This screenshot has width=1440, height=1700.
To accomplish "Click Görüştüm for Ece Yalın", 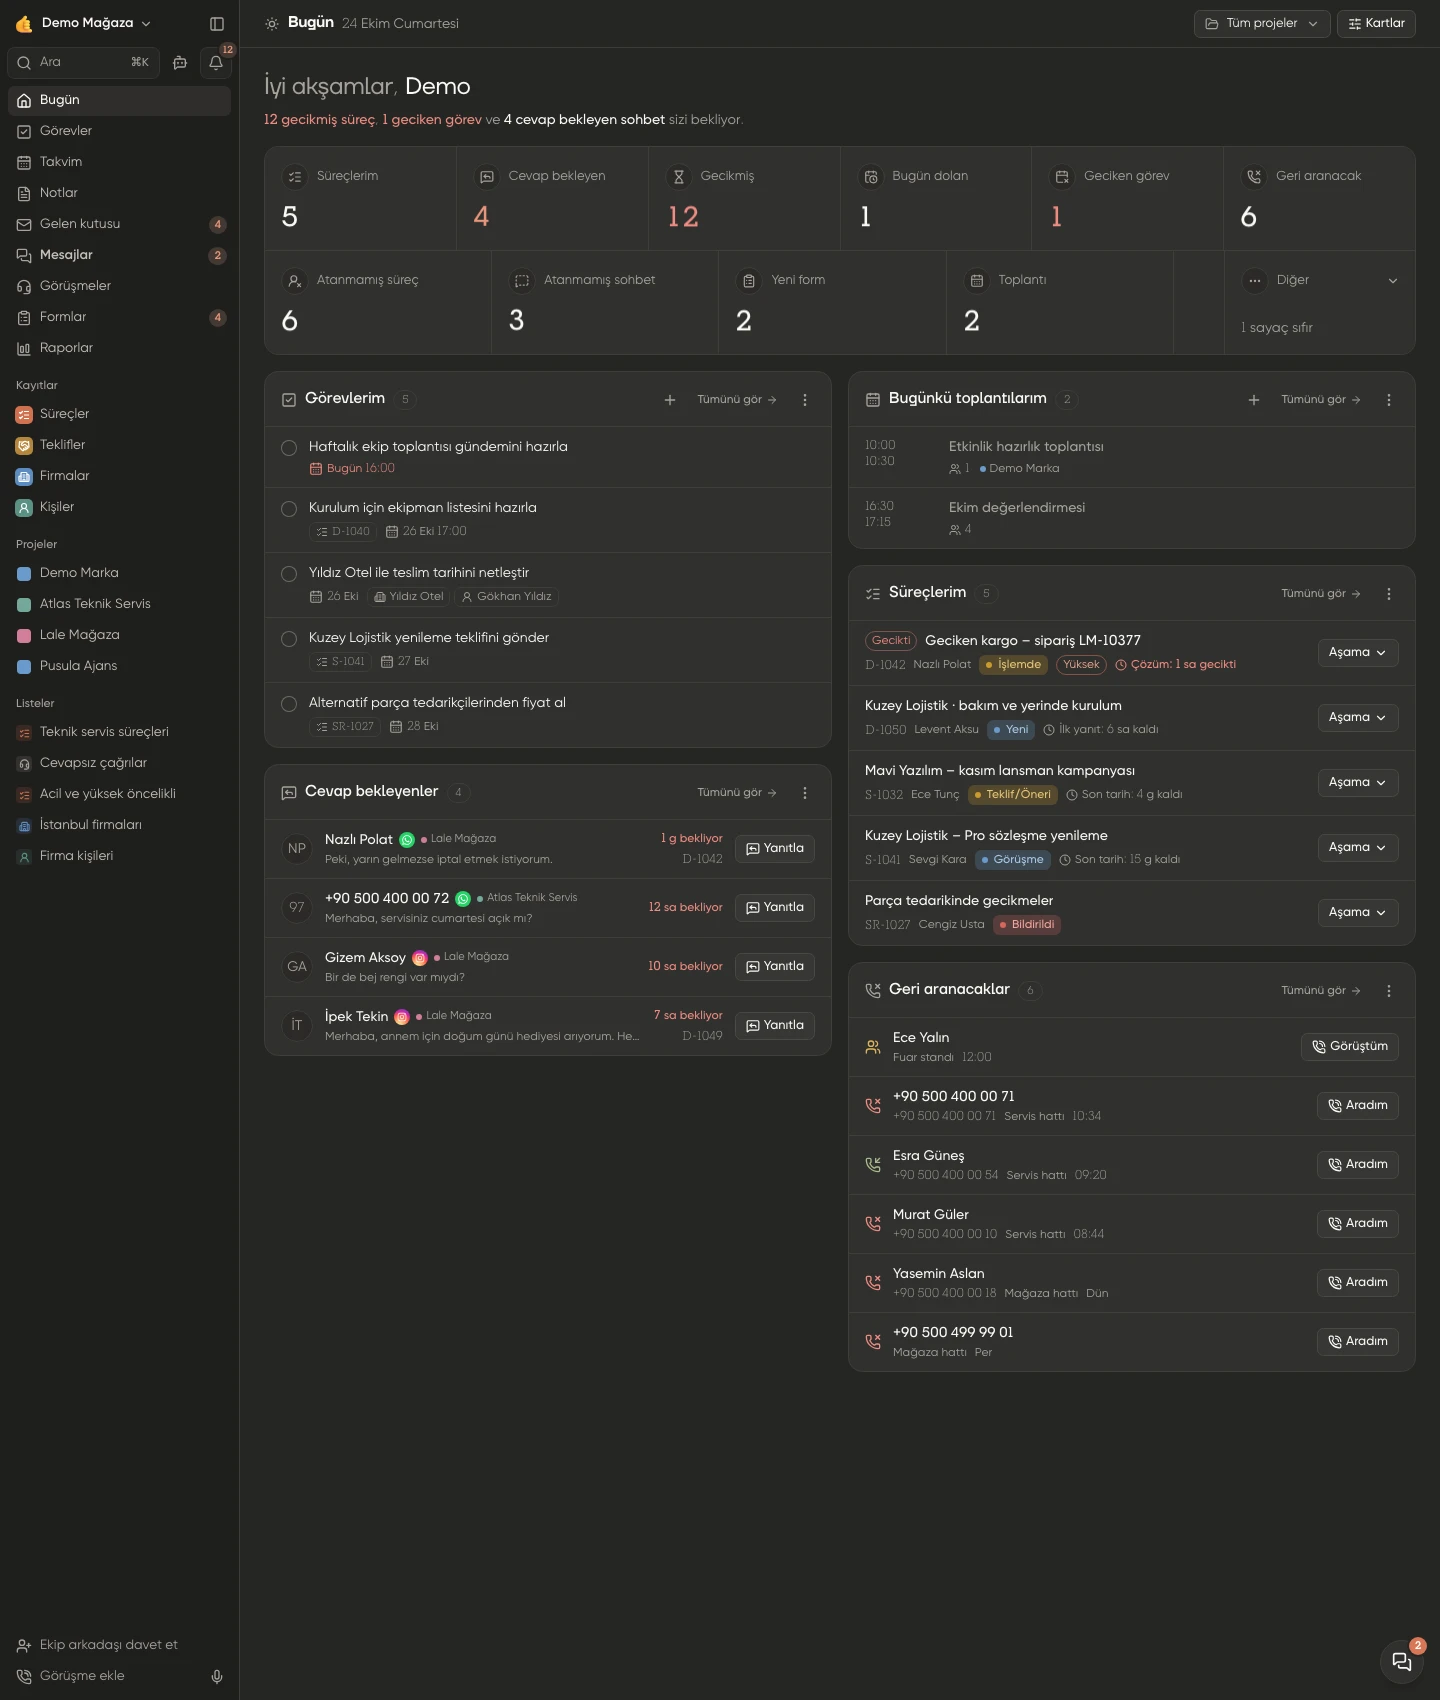I will pyautogui.click(x=1350, y=1047).
